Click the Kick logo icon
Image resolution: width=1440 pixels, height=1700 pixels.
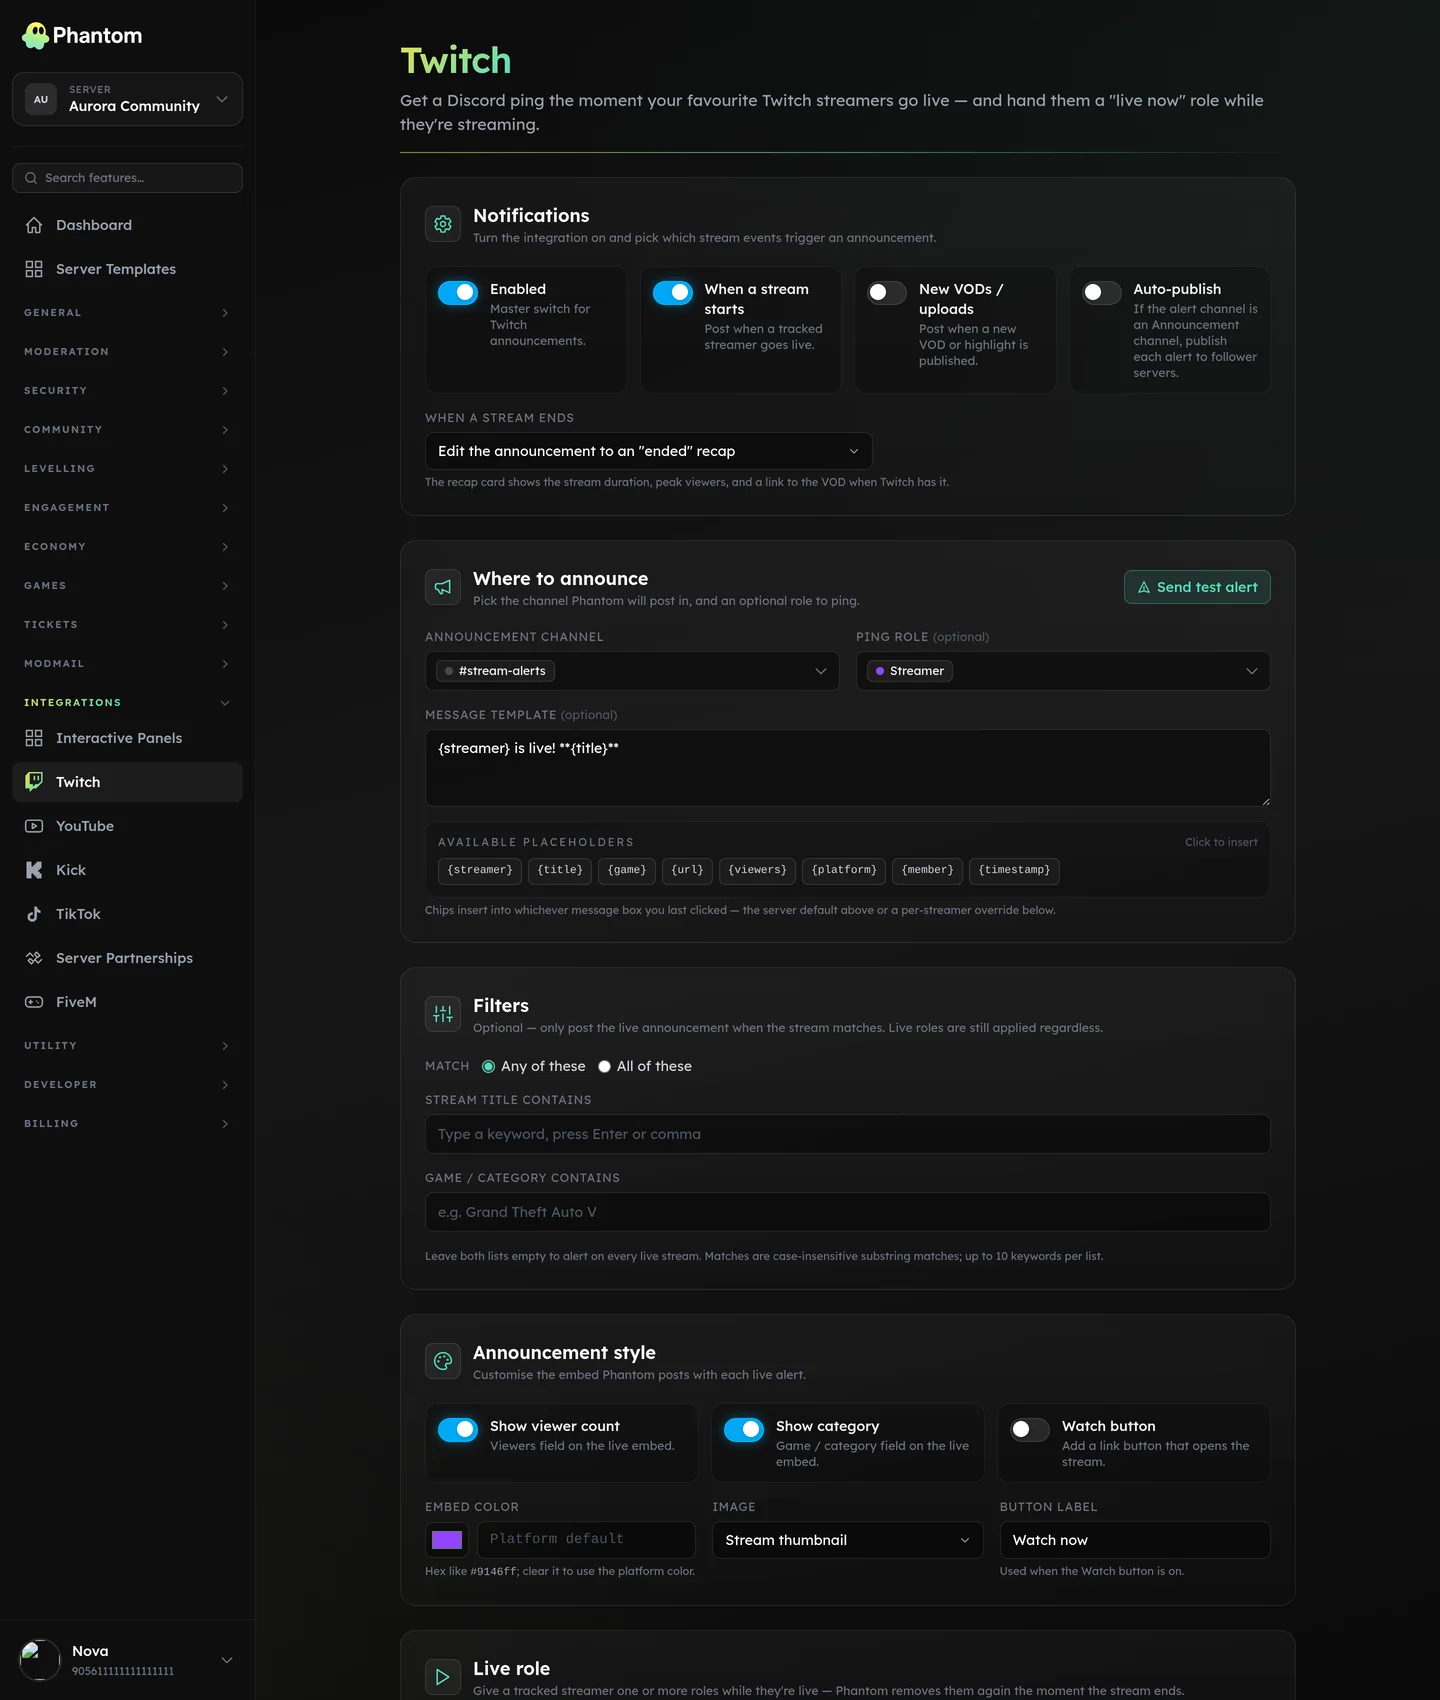pyautogui.click(x=34, y=870)
